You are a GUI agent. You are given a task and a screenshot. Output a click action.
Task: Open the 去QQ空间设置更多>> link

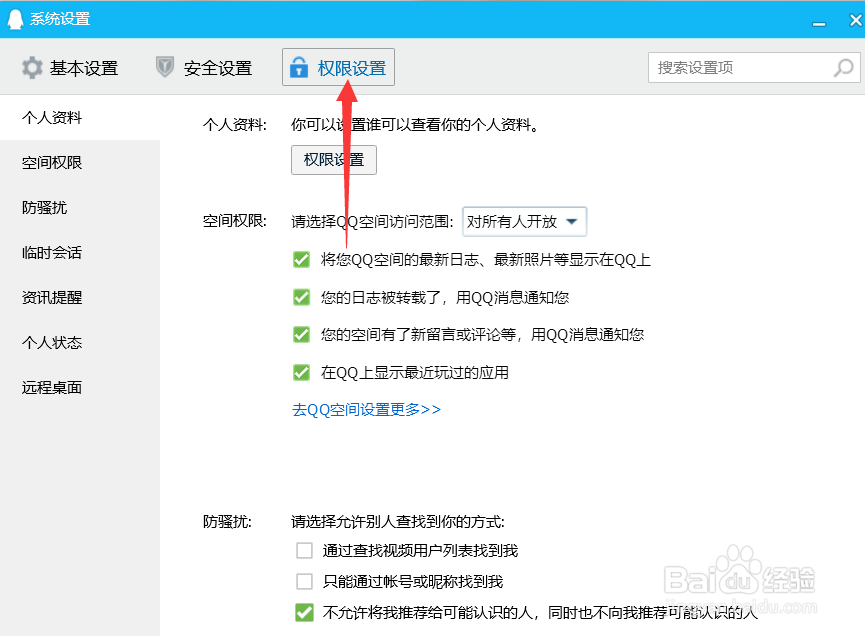pos(366,410)
